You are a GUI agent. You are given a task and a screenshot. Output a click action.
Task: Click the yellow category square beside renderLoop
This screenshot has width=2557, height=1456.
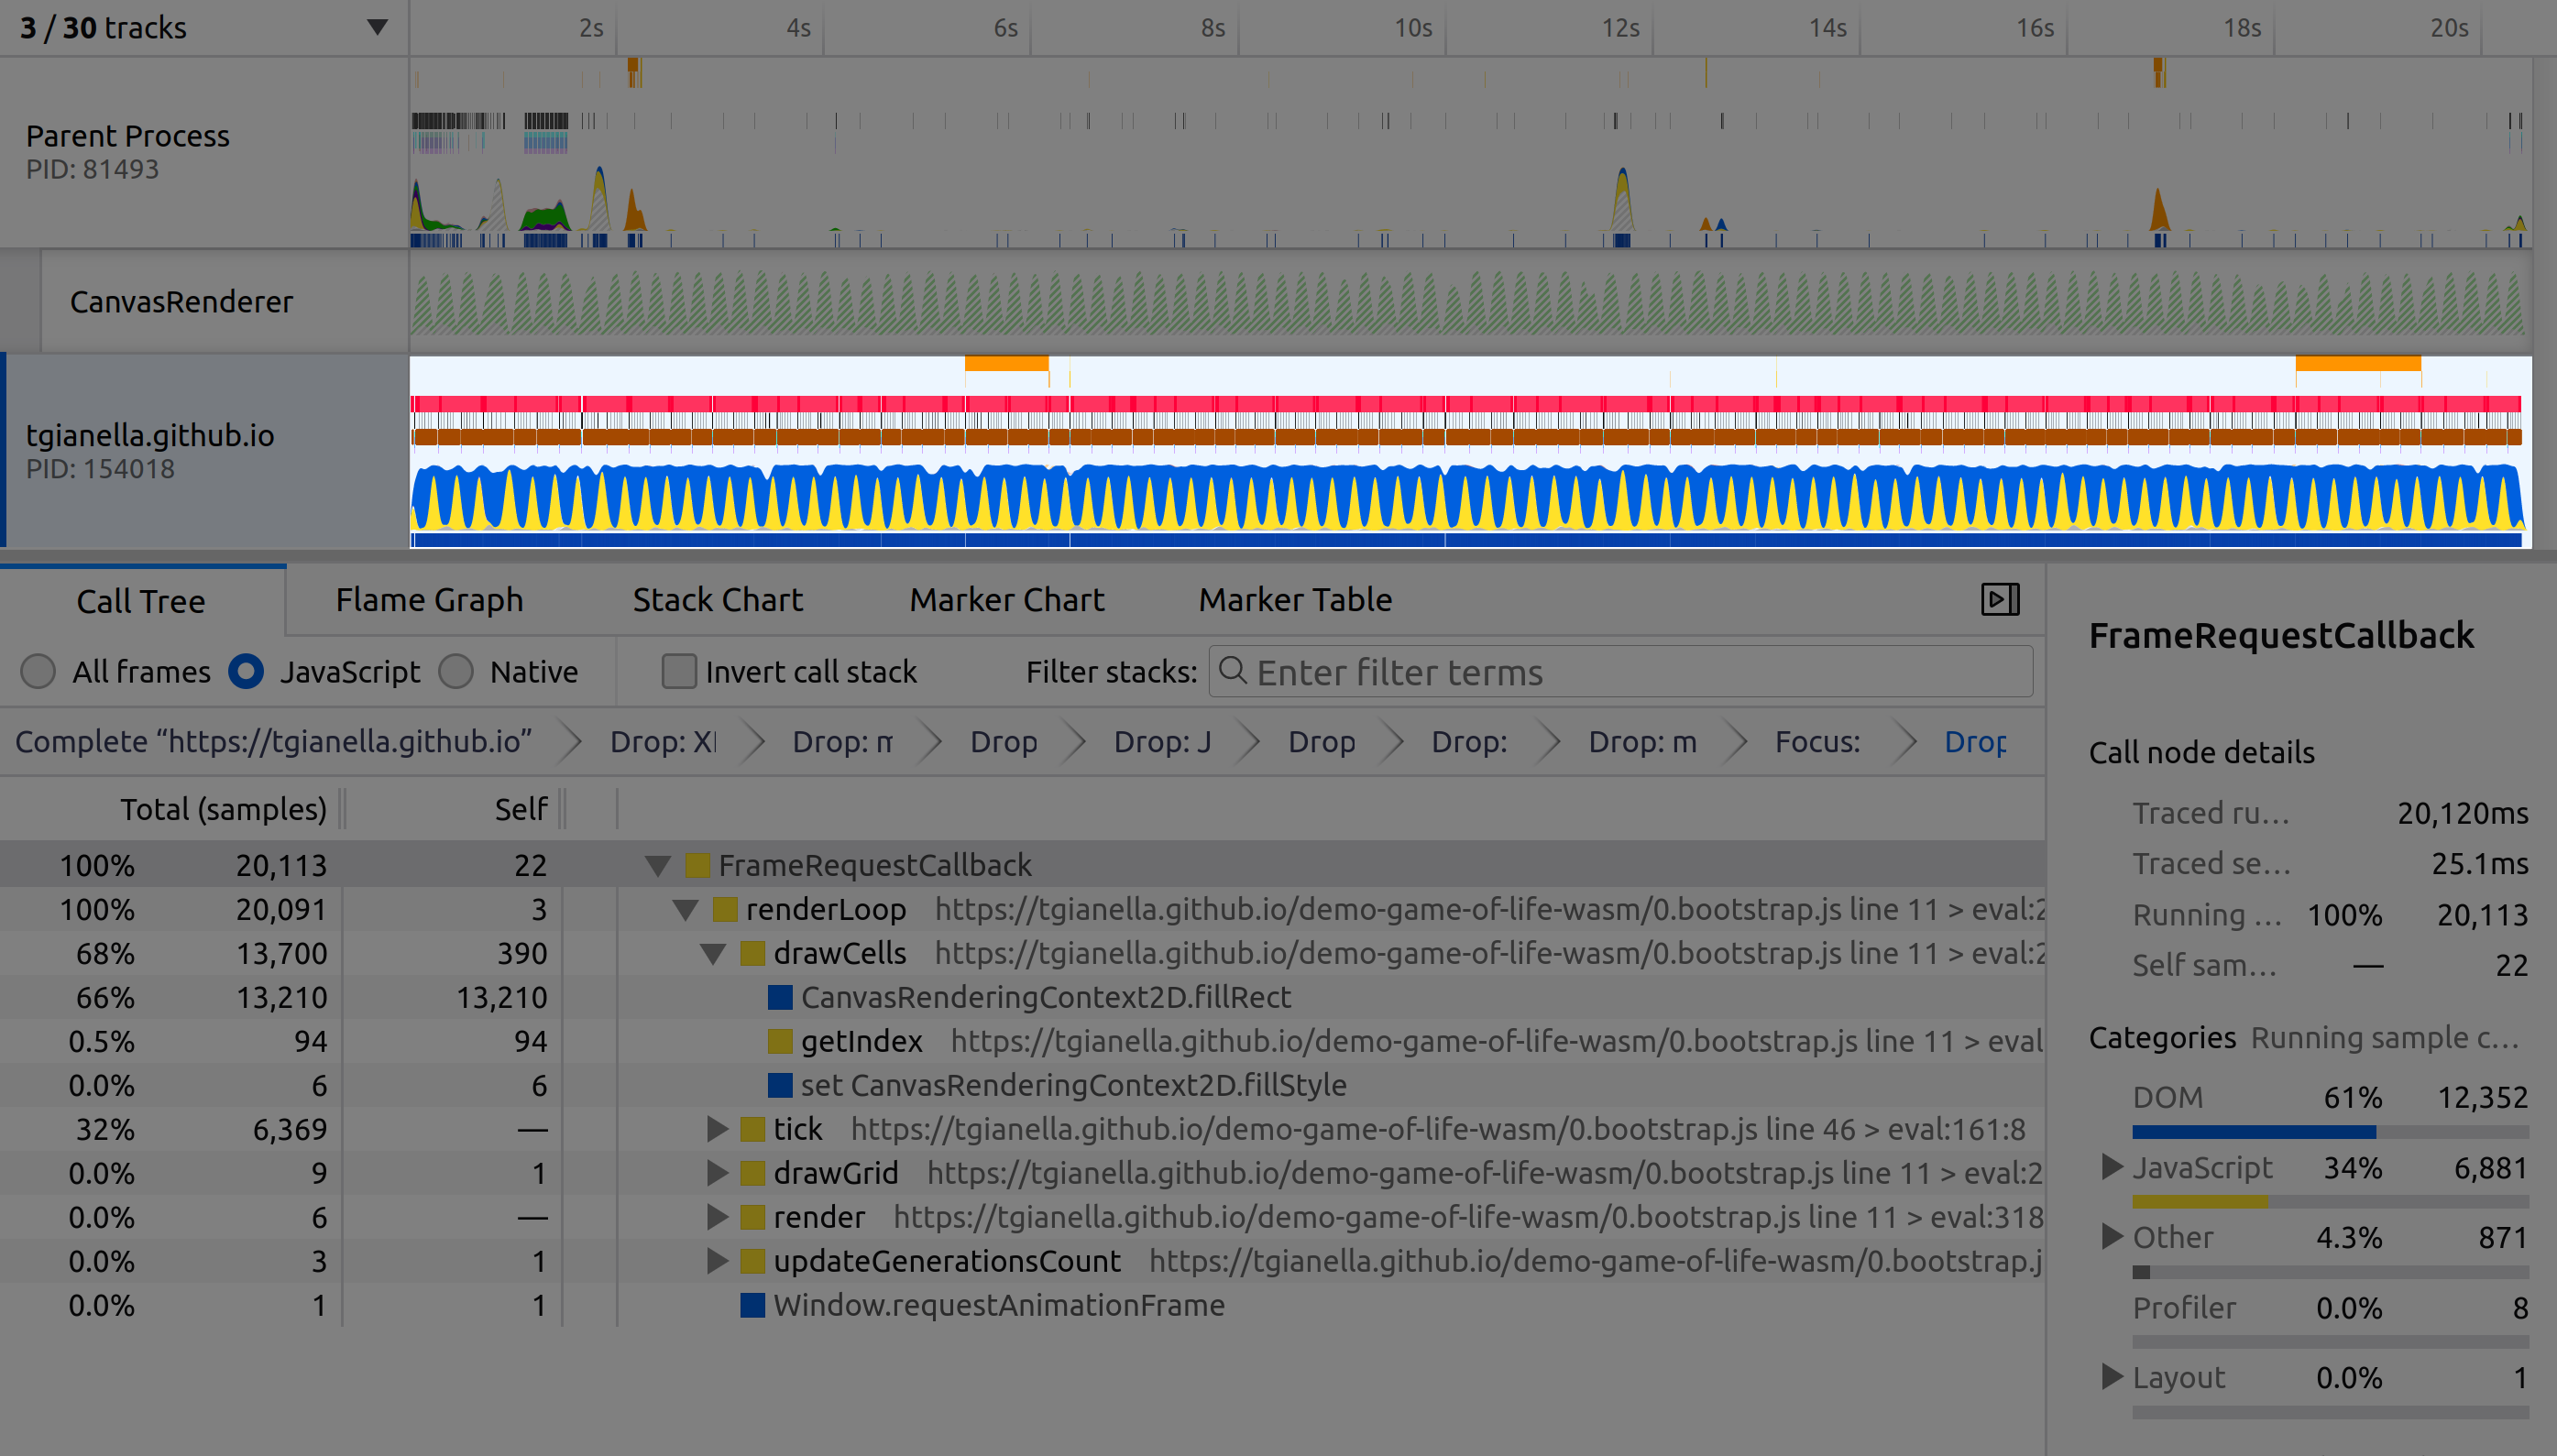point(725,909)
